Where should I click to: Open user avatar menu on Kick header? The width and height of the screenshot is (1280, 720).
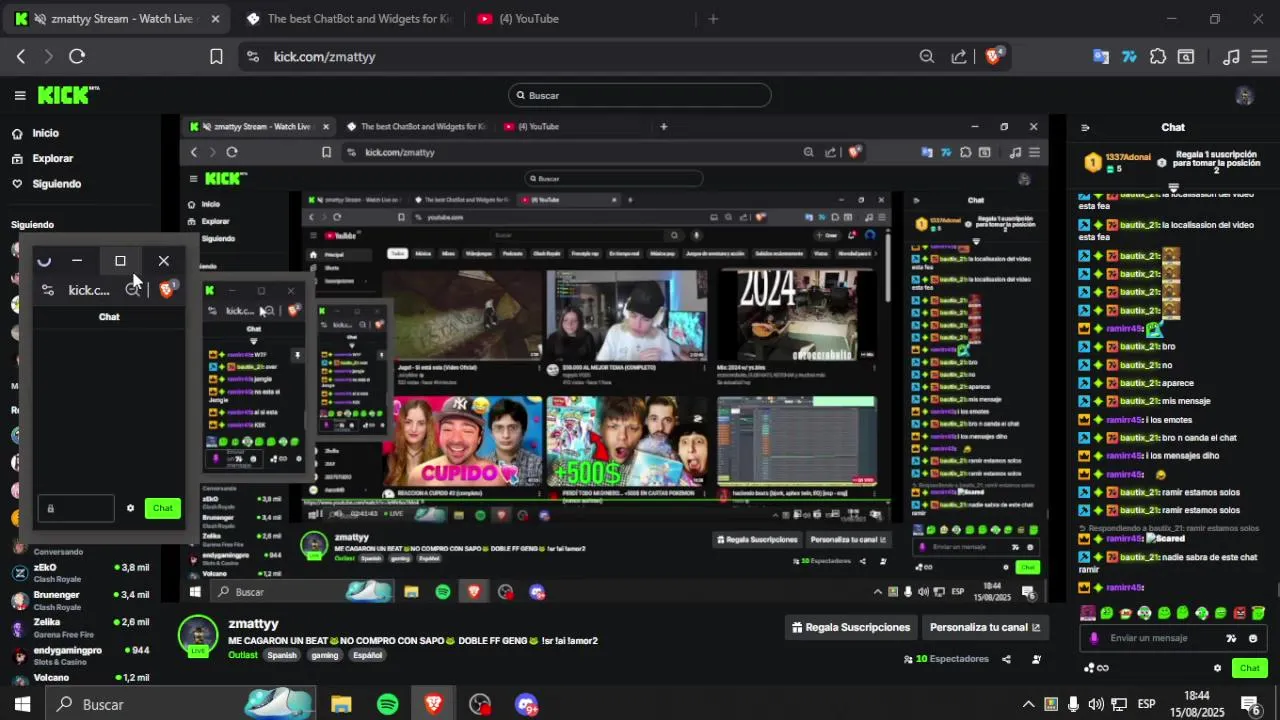coord(1245,95)
